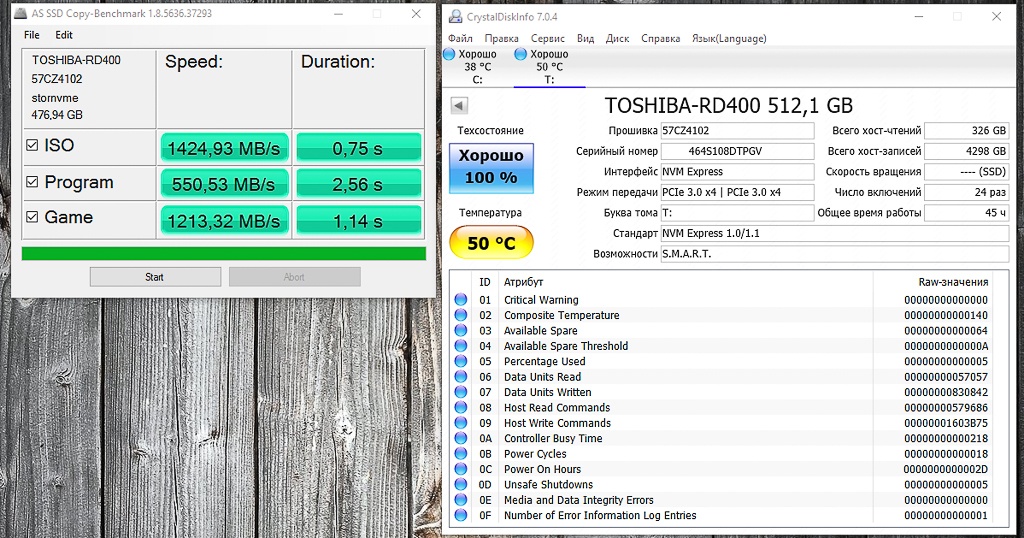Image resolution: width=1024 pixels, height=538 pixels.
Task: Open the Справка menu
Action: [660, 39]
